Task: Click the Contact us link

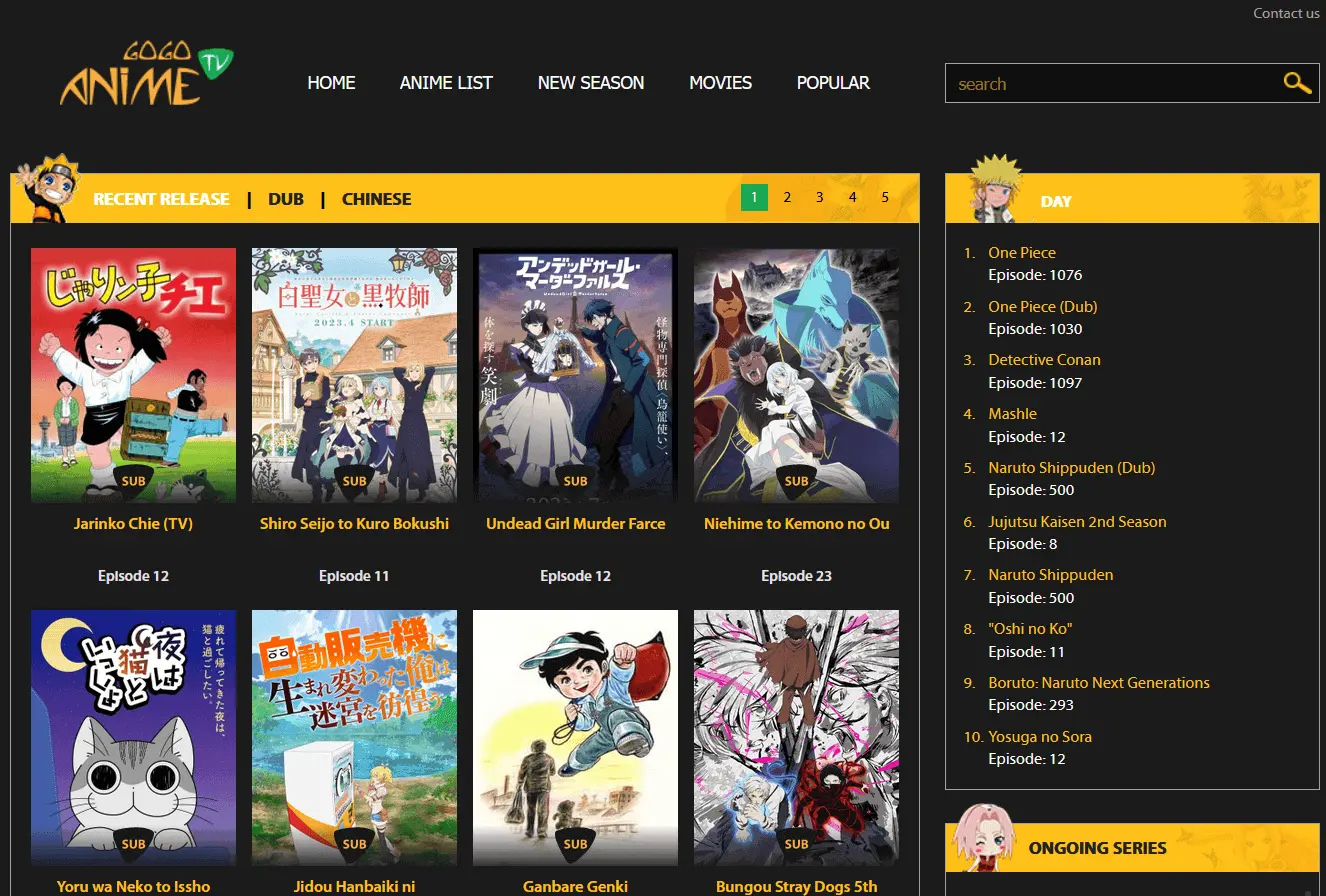Action: (x=1286, y=13)
